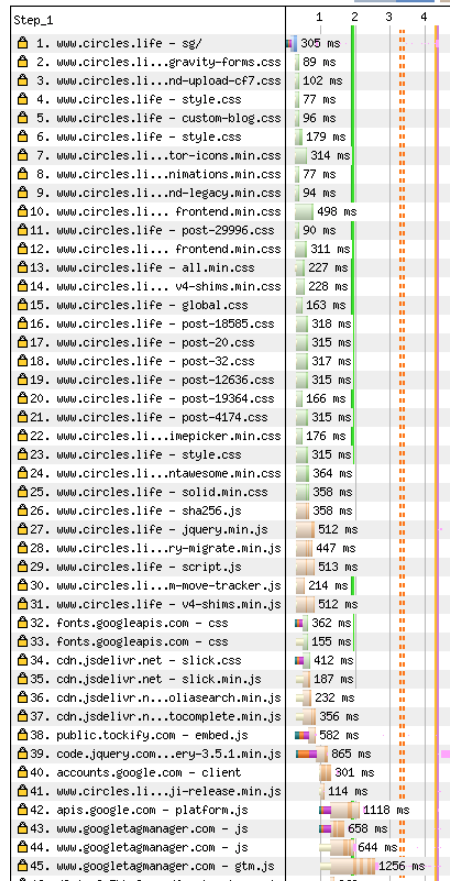450x881 pixels.
Task: Click the 3 second timeline marker
Action: pos(389,17)
